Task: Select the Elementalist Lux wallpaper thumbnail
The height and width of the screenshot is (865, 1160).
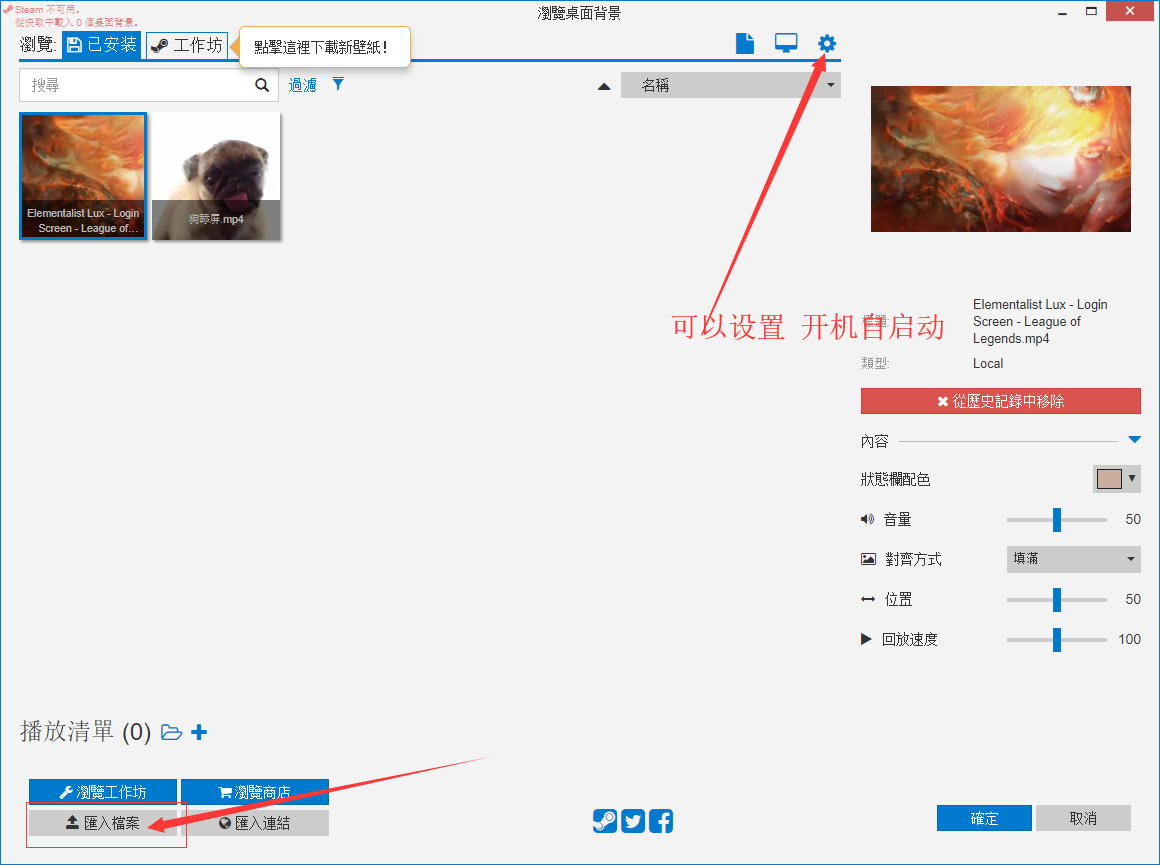Action: click(83, 176)
